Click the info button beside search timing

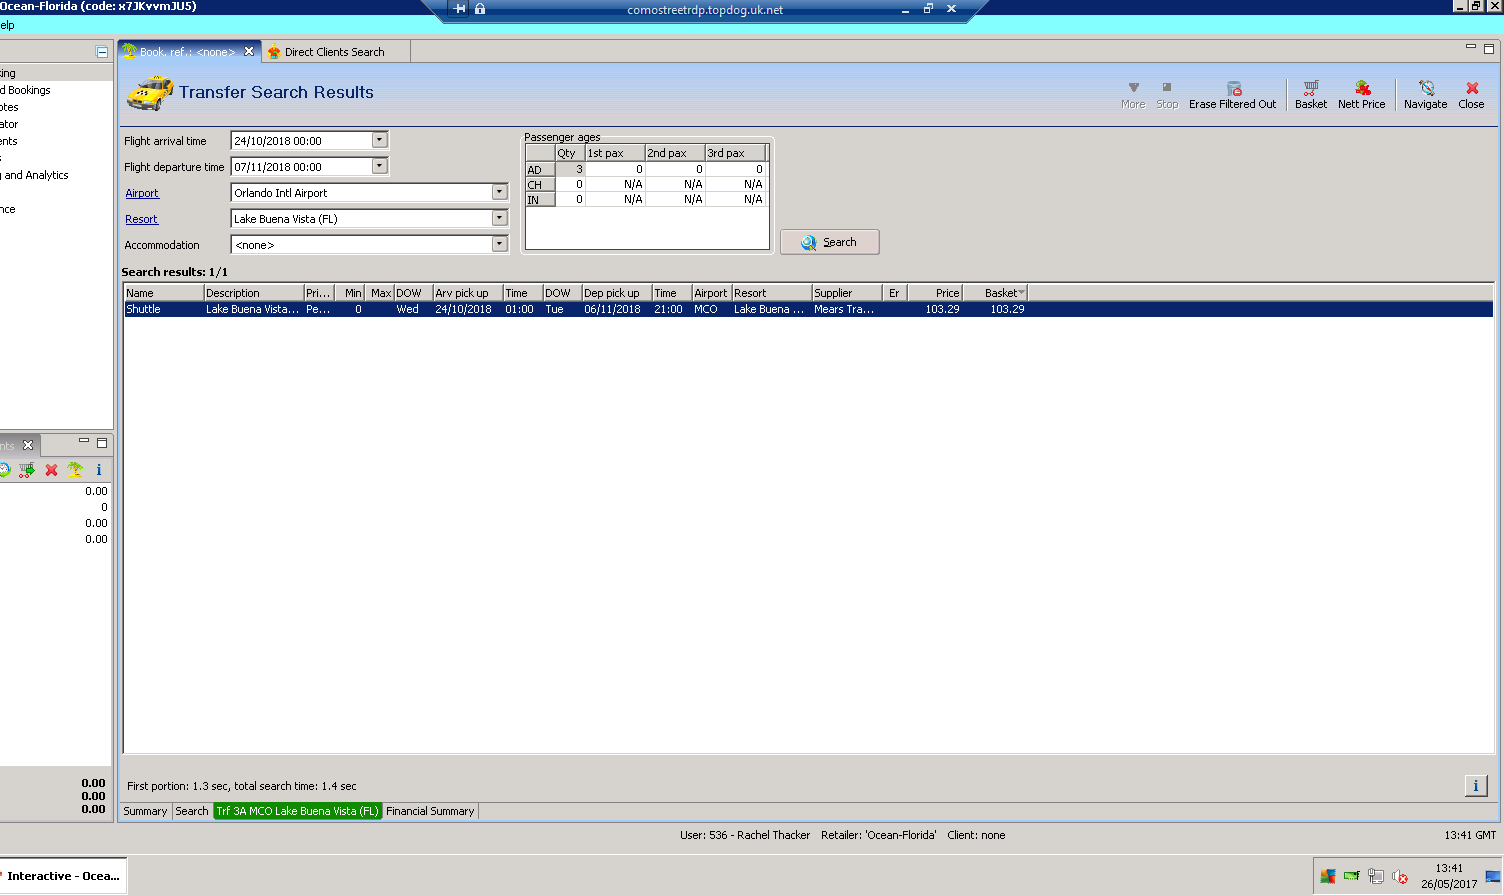pyautogui.click(x=1476, y=786)
